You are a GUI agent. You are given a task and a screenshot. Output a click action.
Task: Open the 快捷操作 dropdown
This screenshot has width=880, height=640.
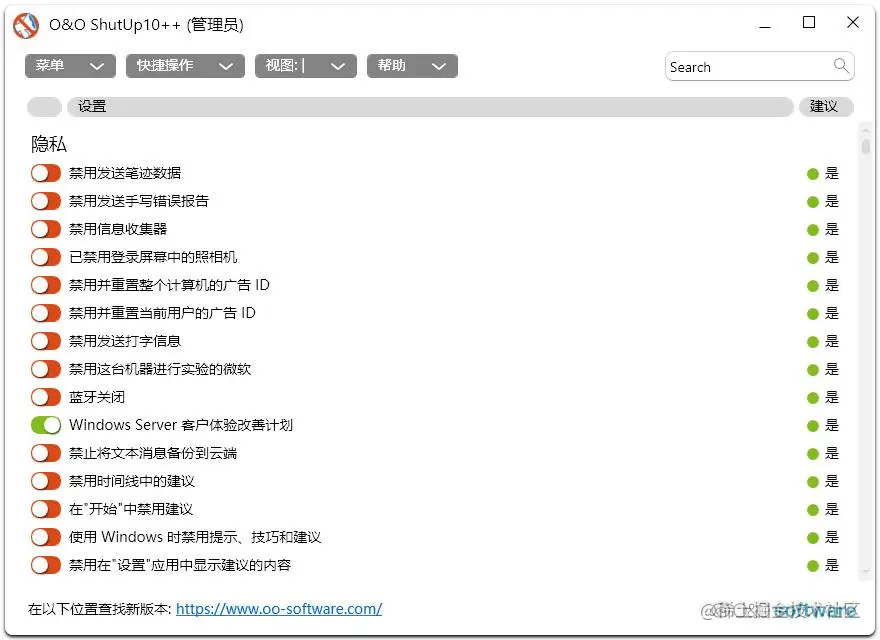click(185, 66)
